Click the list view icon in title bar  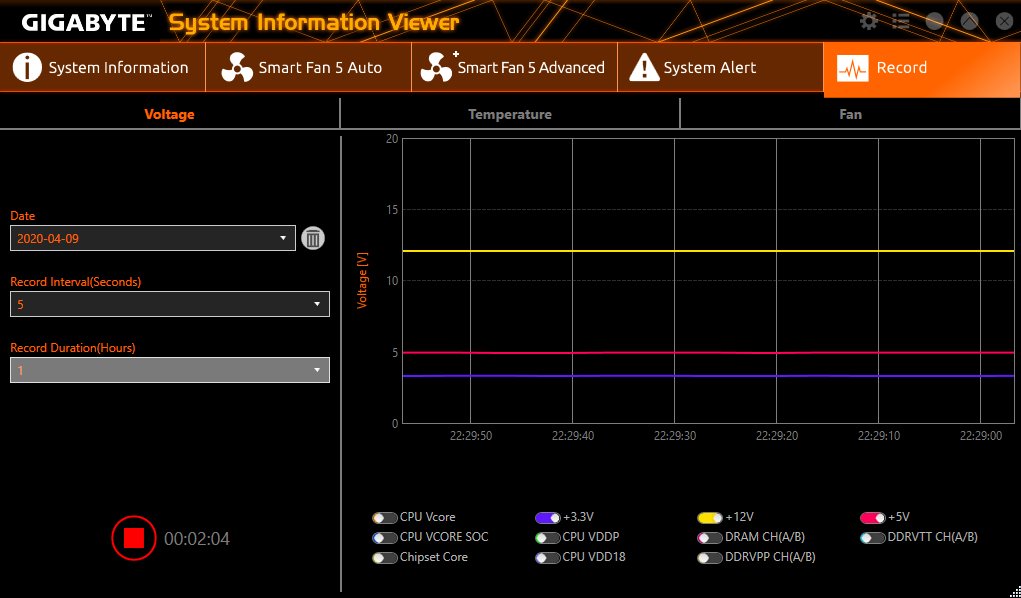click(901, 21)
